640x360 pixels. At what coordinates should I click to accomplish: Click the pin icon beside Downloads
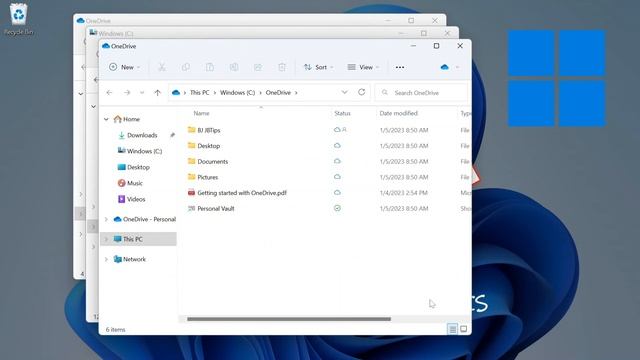[172, 135]
